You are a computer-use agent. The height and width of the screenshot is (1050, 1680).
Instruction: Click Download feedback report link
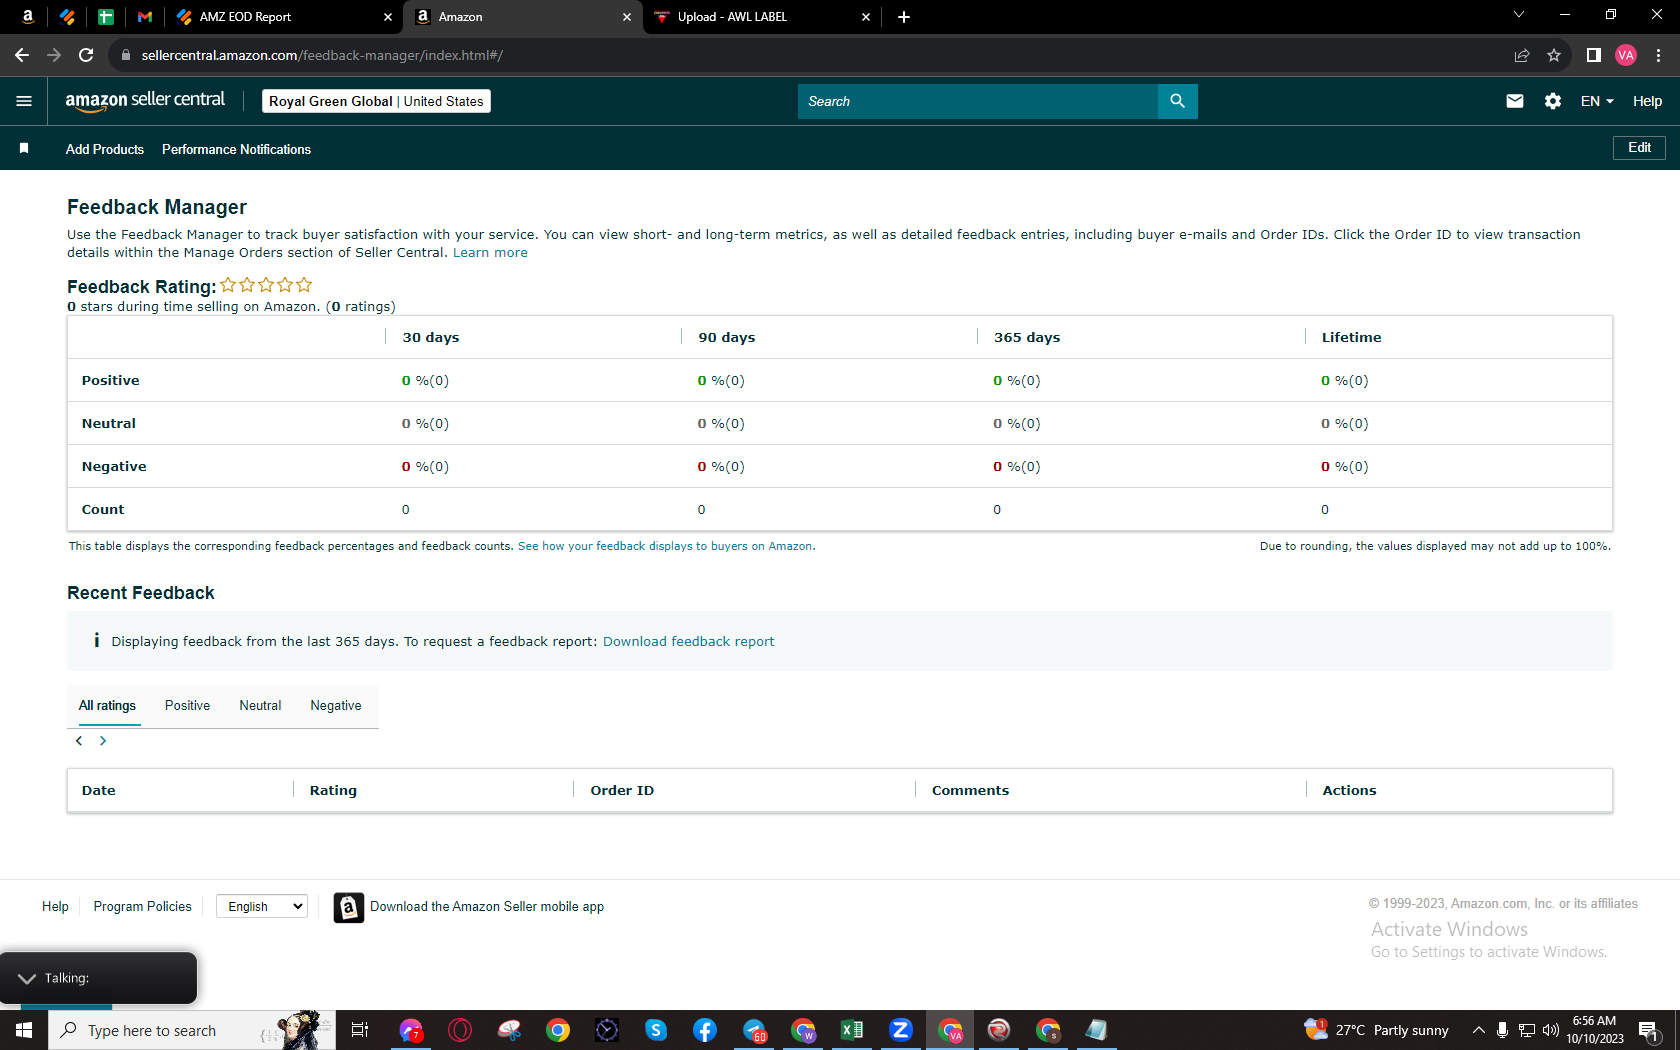(x=688, y=642)
